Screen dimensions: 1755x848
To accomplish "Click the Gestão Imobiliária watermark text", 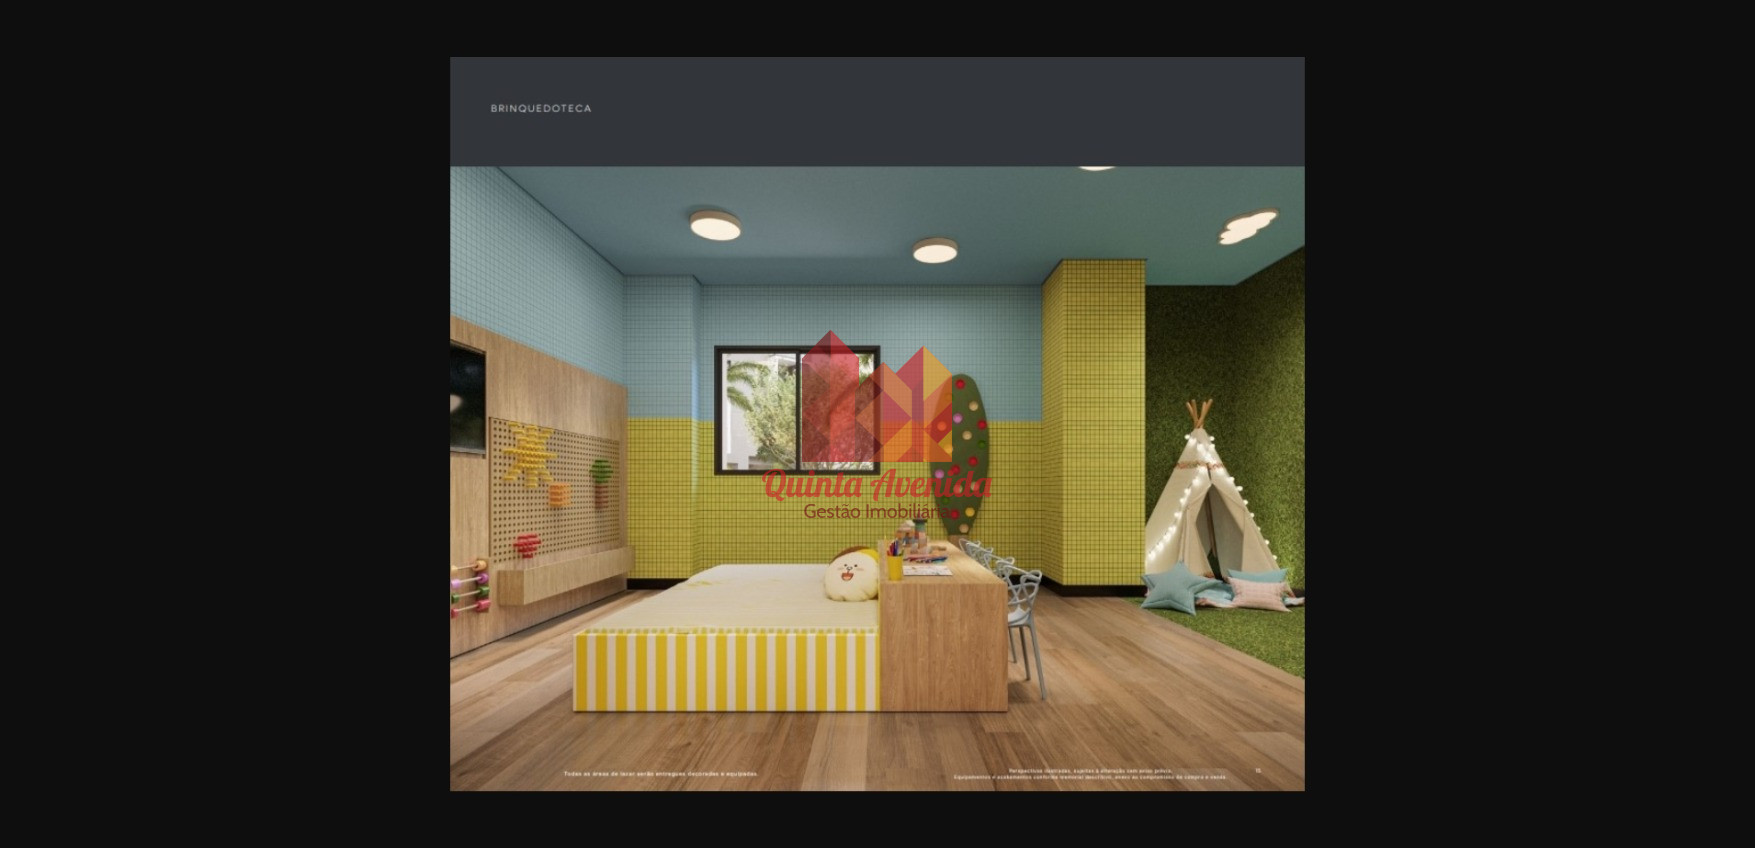I will [x=876, y=512].
